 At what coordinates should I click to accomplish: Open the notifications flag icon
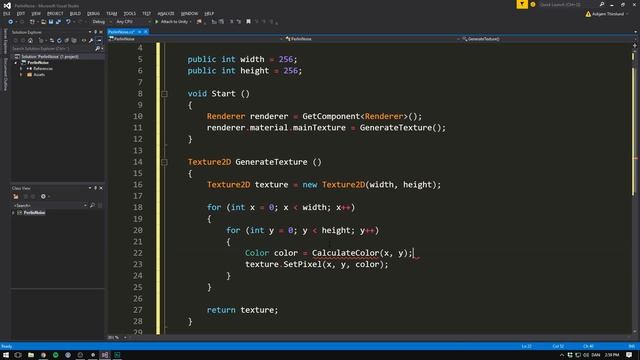[522, 4]
